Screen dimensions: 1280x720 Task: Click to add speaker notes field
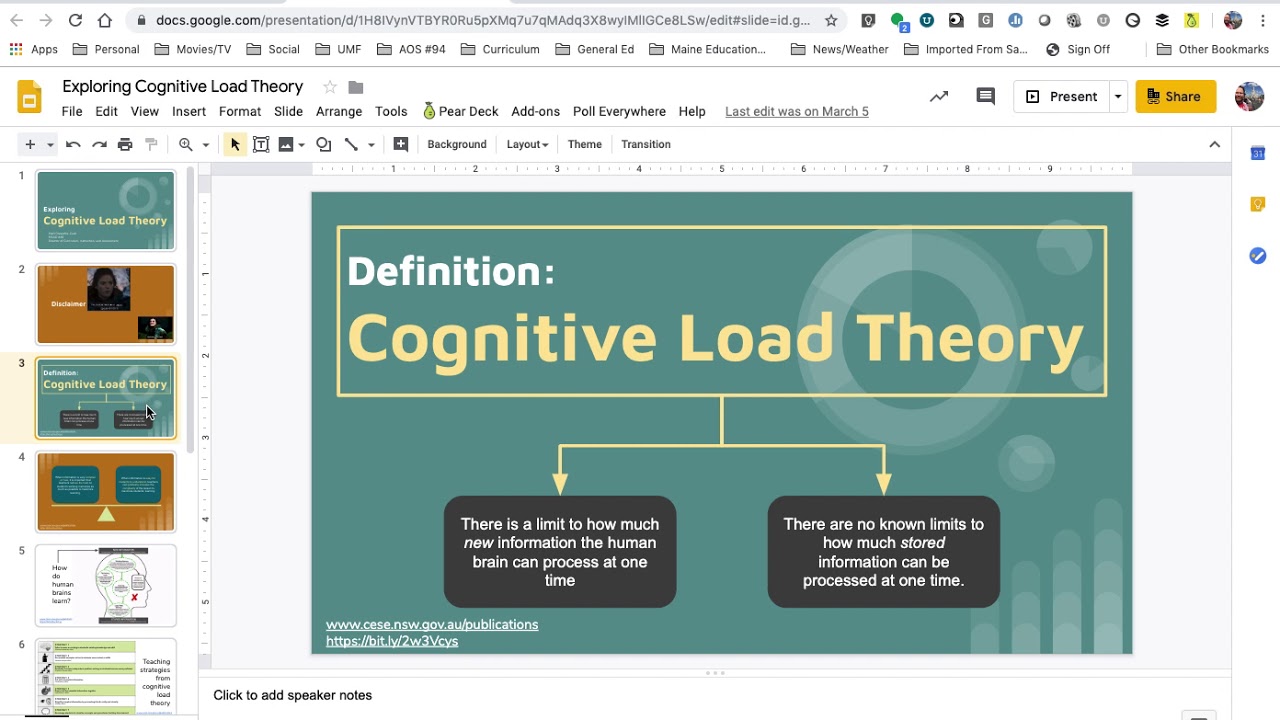(715, 695)
